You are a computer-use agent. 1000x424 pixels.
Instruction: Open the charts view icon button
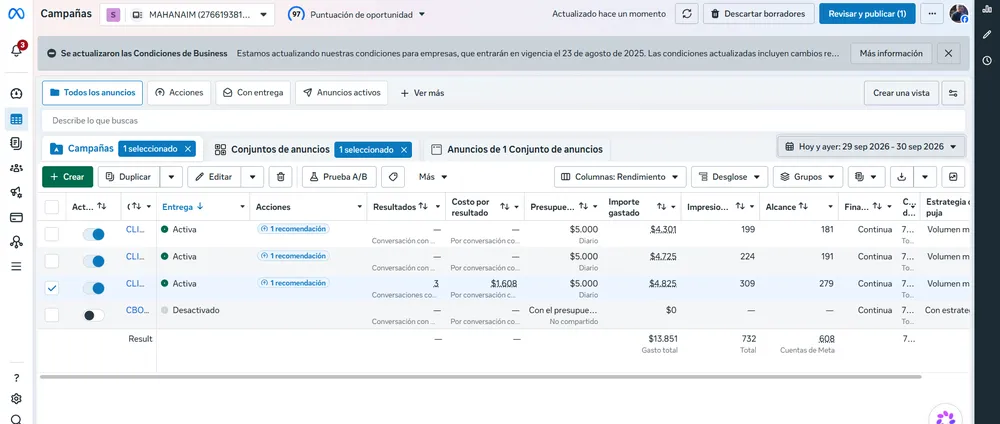click(x=953, y=177)
